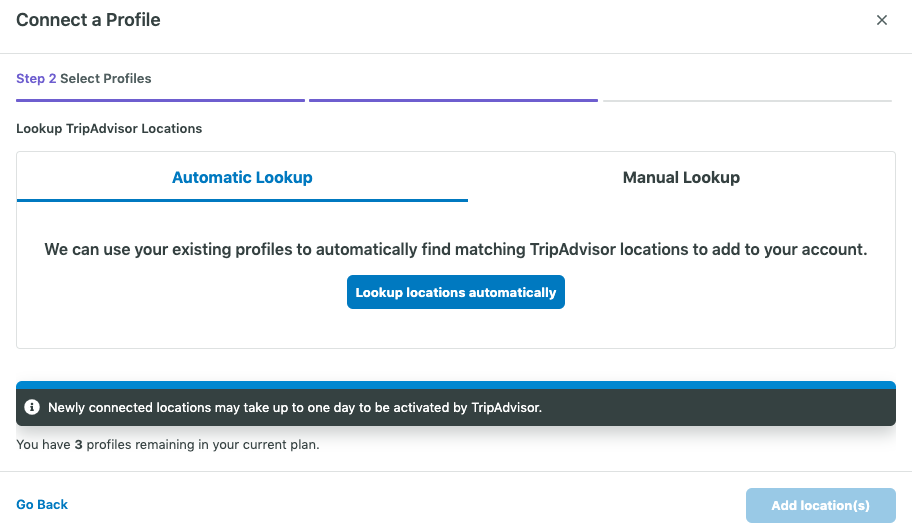This screenshot has height=532, width=912.
Task: Click the purple Step 2 label
Action: [x=36, y=78]
